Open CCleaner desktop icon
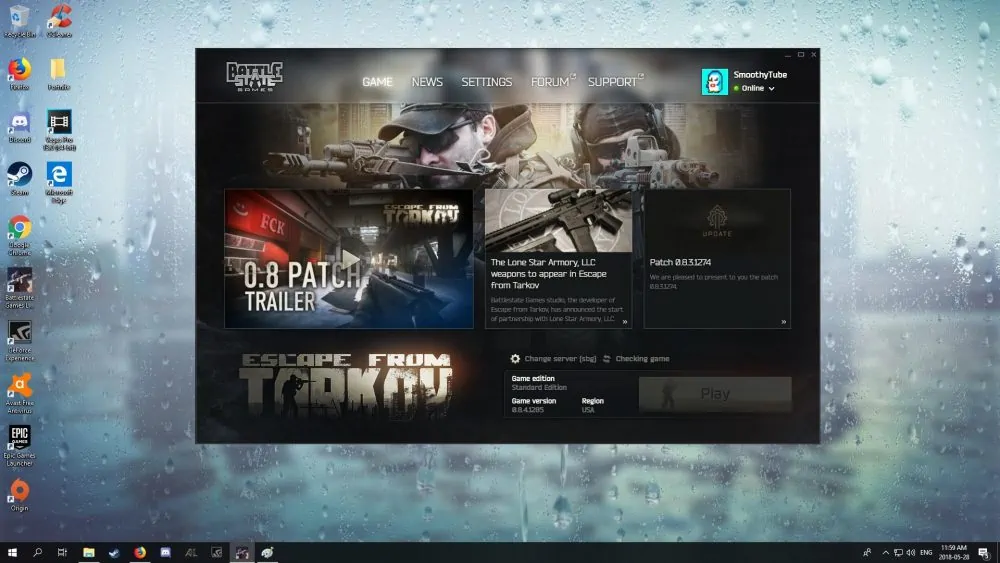 [x=59, y=21]
